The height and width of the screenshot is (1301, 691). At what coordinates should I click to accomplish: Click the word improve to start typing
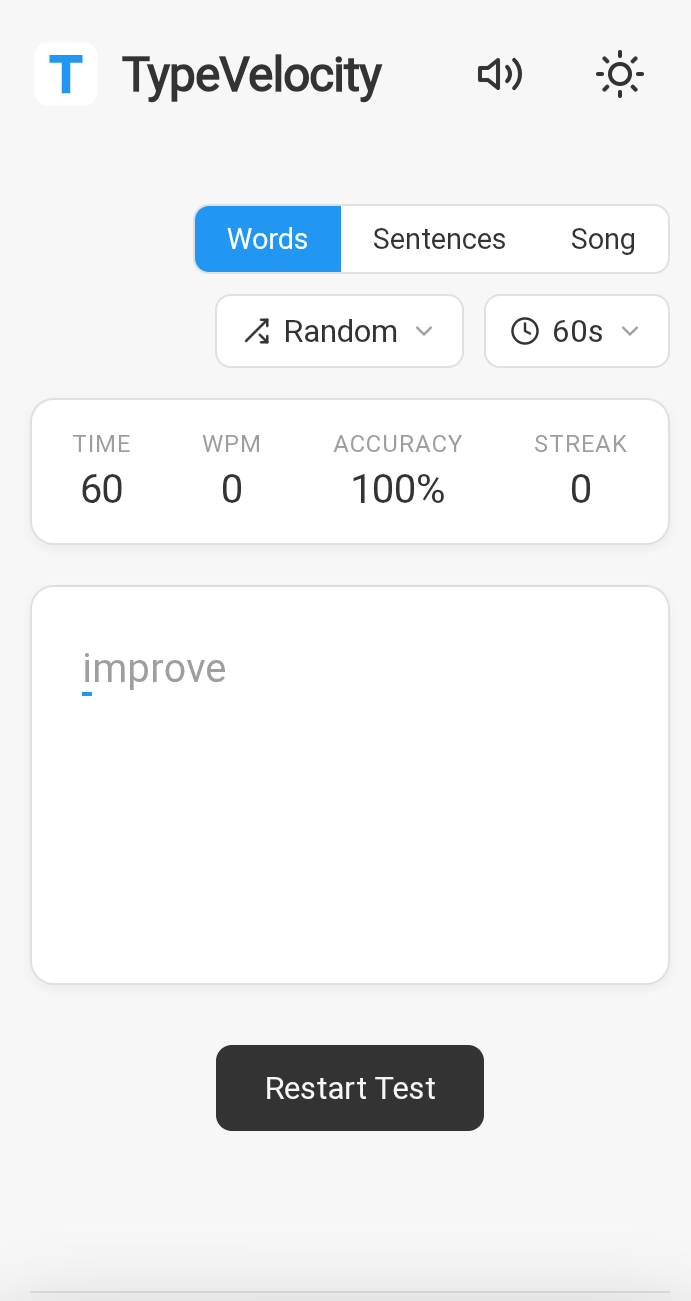pyautogui.click(x=155, y=668)
